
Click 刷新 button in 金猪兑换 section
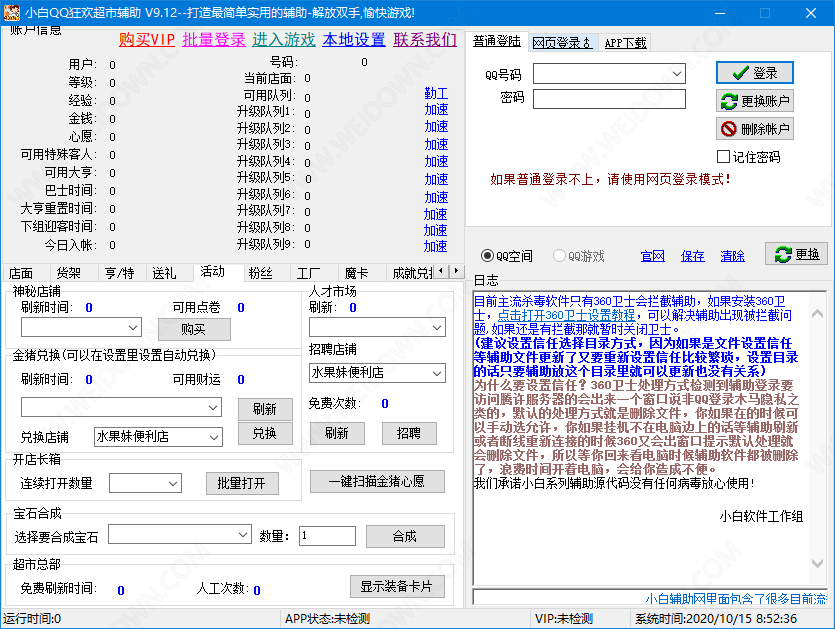pos(265,409)
